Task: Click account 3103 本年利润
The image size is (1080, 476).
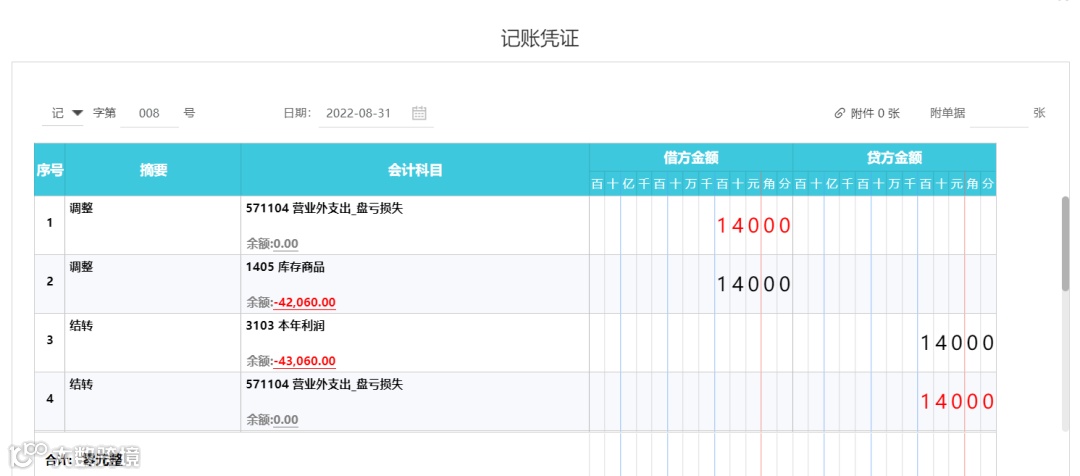Action: [284, 327]
